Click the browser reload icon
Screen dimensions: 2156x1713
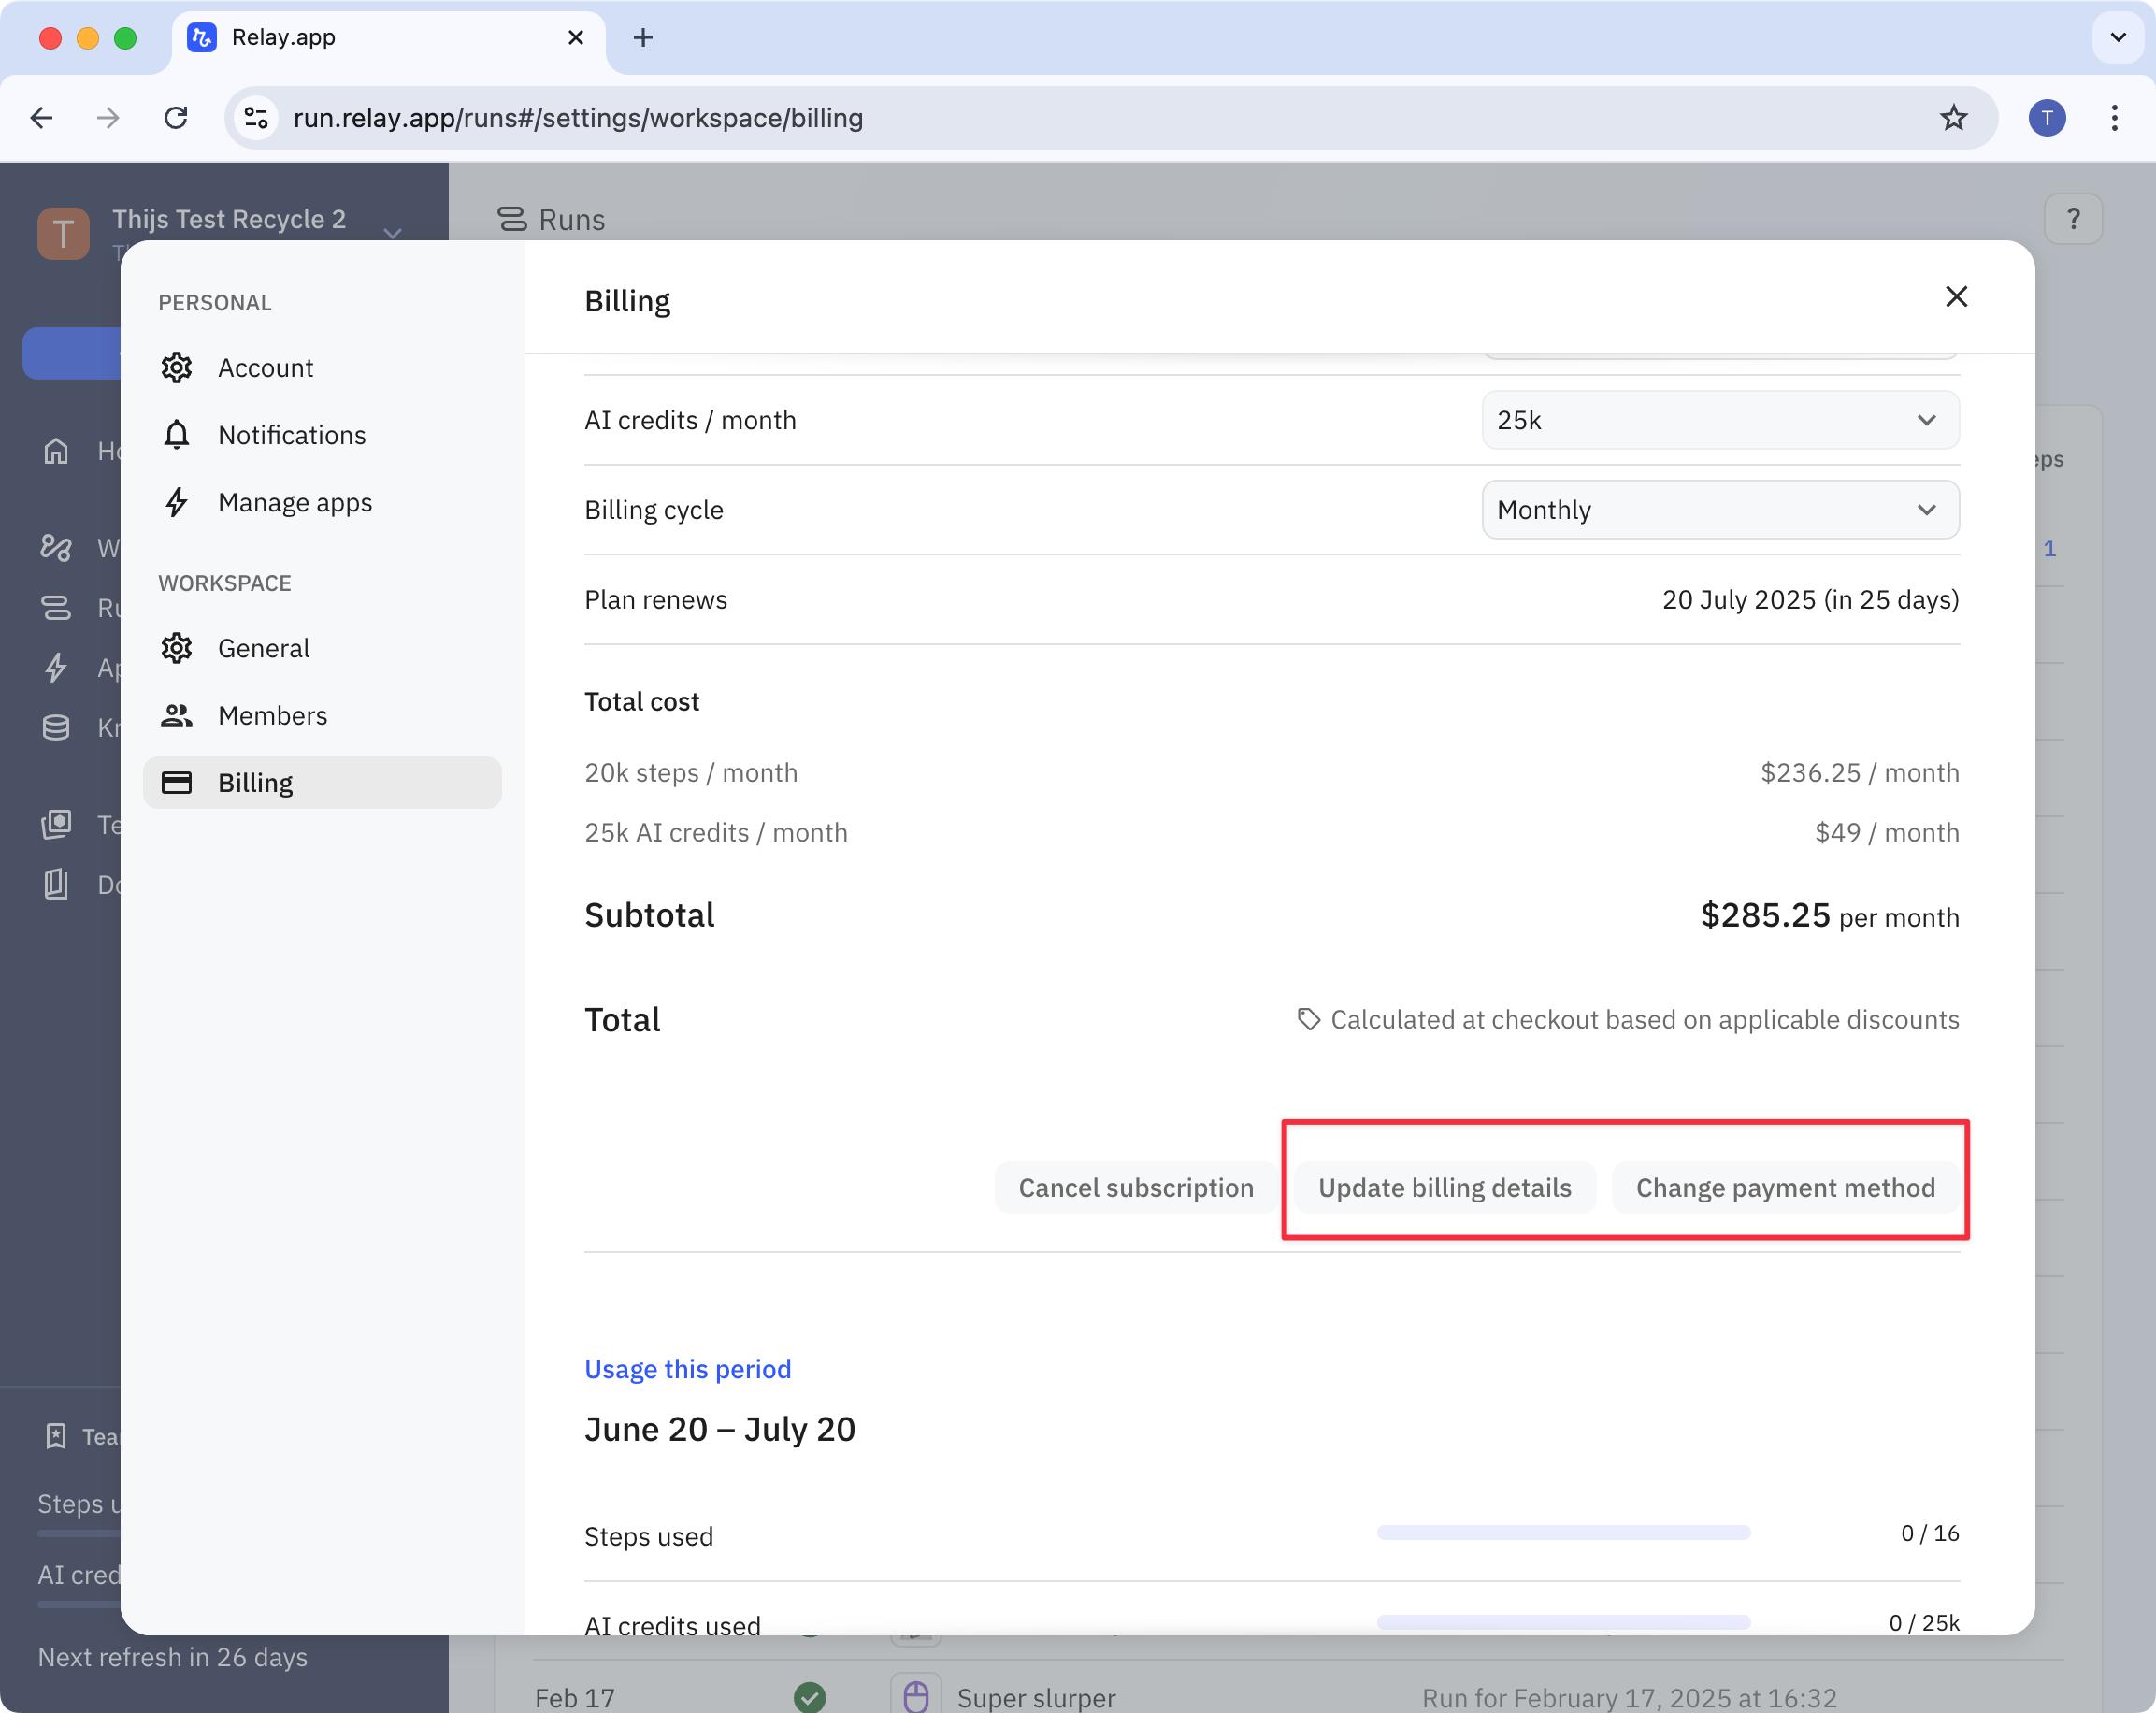(x=176, y=118)
